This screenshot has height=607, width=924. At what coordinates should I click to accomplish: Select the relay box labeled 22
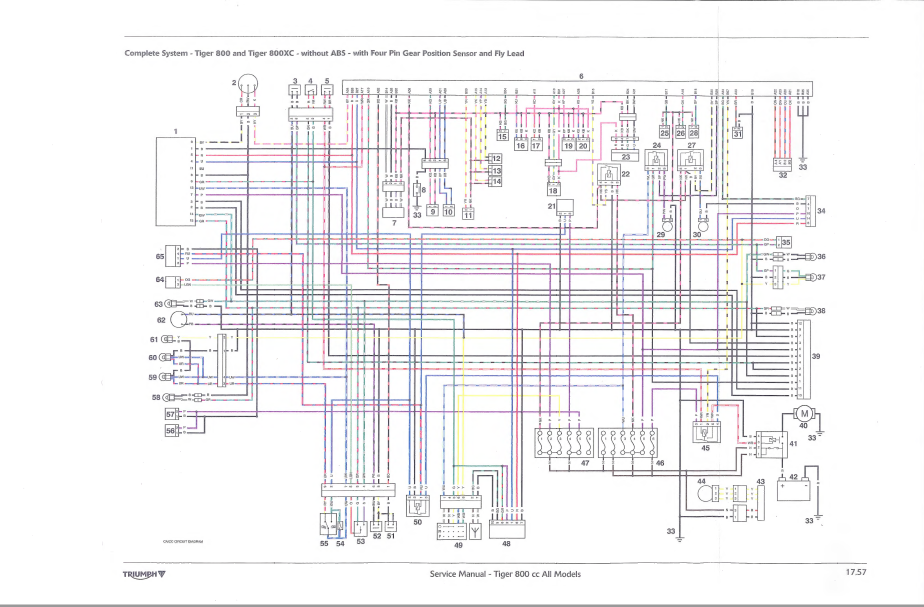point(609,175)
